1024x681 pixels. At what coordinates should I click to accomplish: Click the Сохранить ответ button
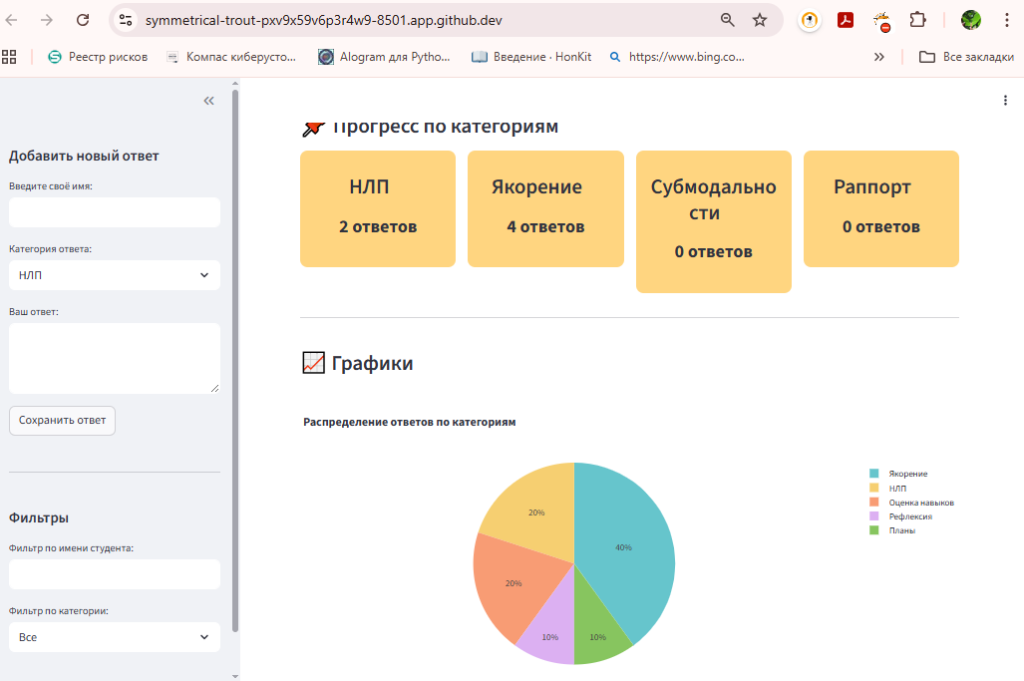(x=62, y=420)
